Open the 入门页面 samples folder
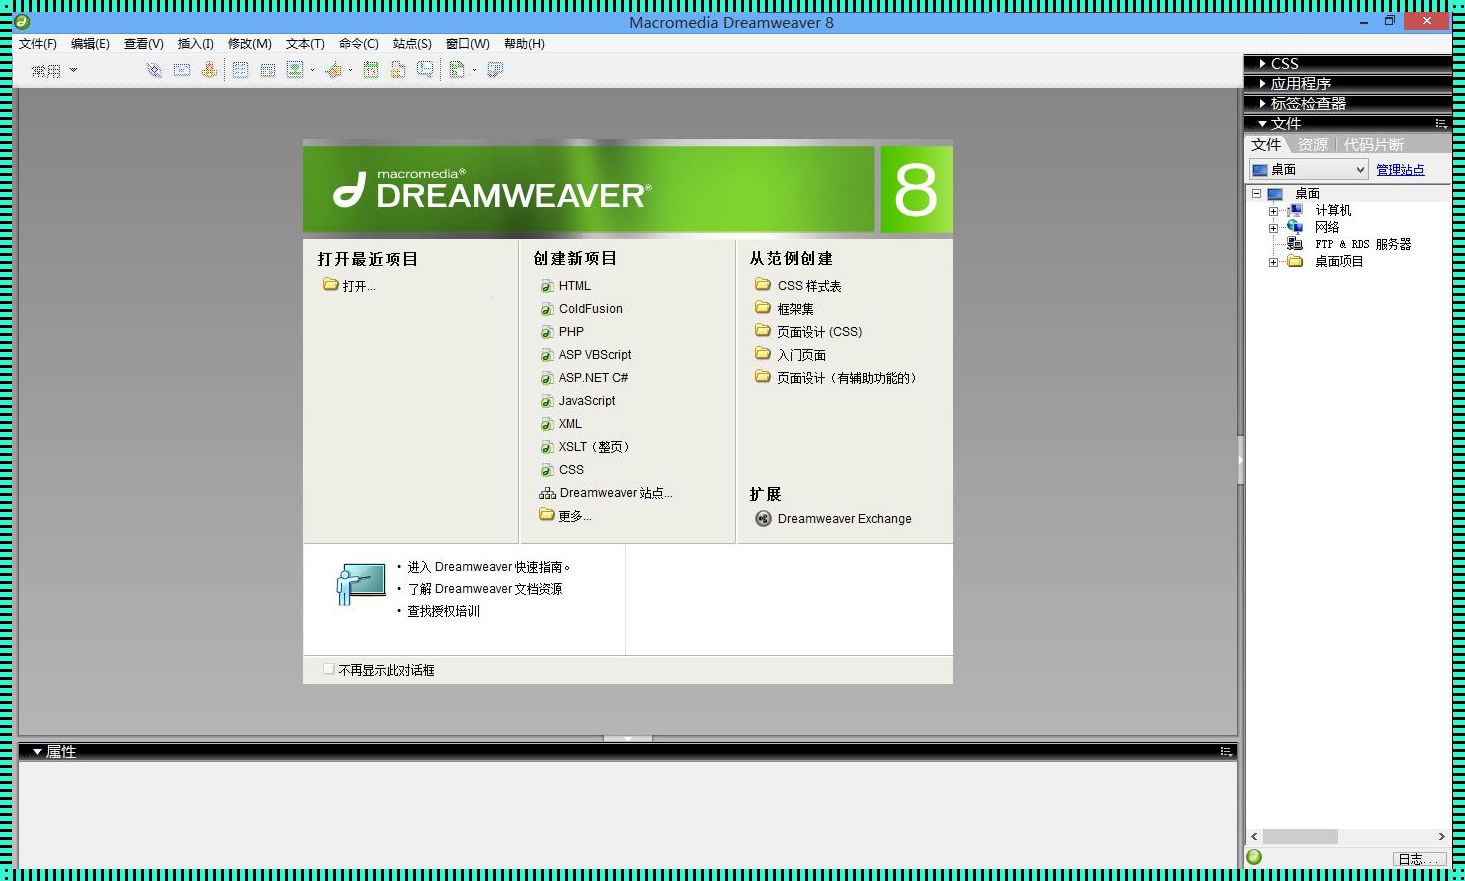Image resolution: width=1465 pixels, height=881 pixels. (790, 355)
